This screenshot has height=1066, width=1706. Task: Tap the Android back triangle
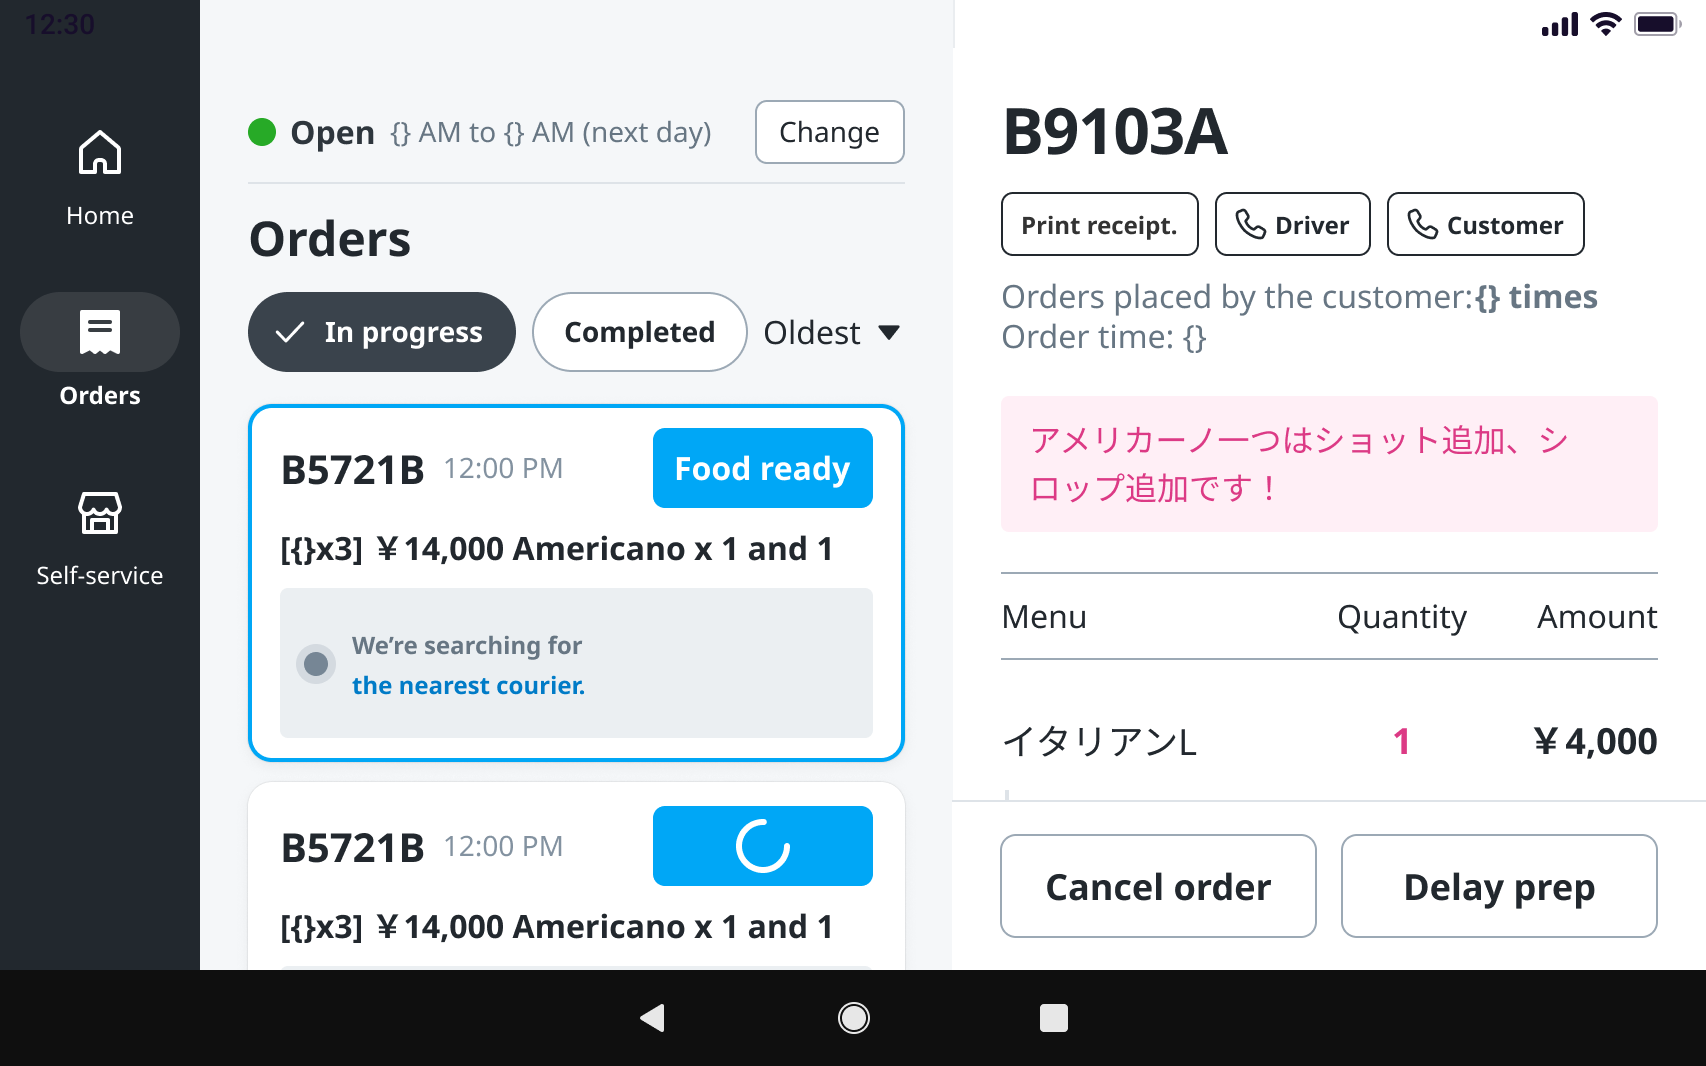click(653, 1018)
